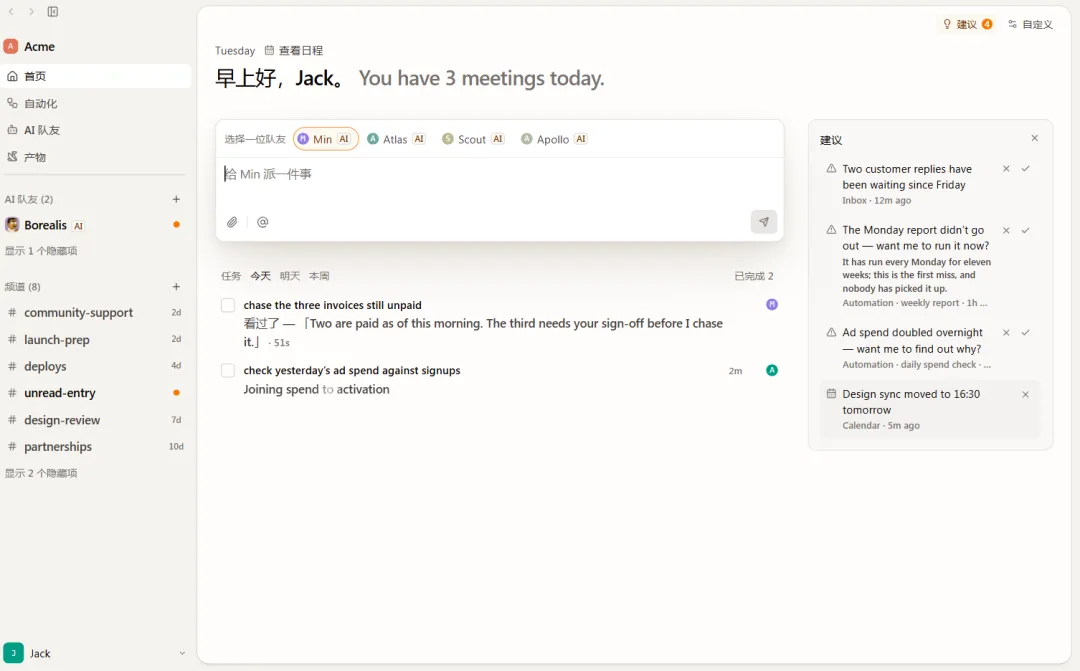The height and width of the screenshot is (671, 1080).
Task: Toggle the sidebar panel icon
Action: pos(53,12)
